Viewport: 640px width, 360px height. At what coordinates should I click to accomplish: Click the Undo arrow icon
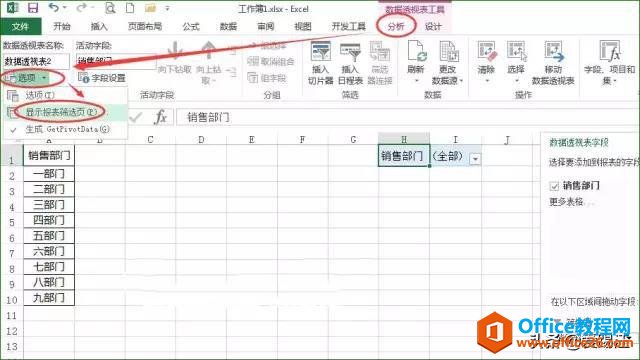coord(54,8)
